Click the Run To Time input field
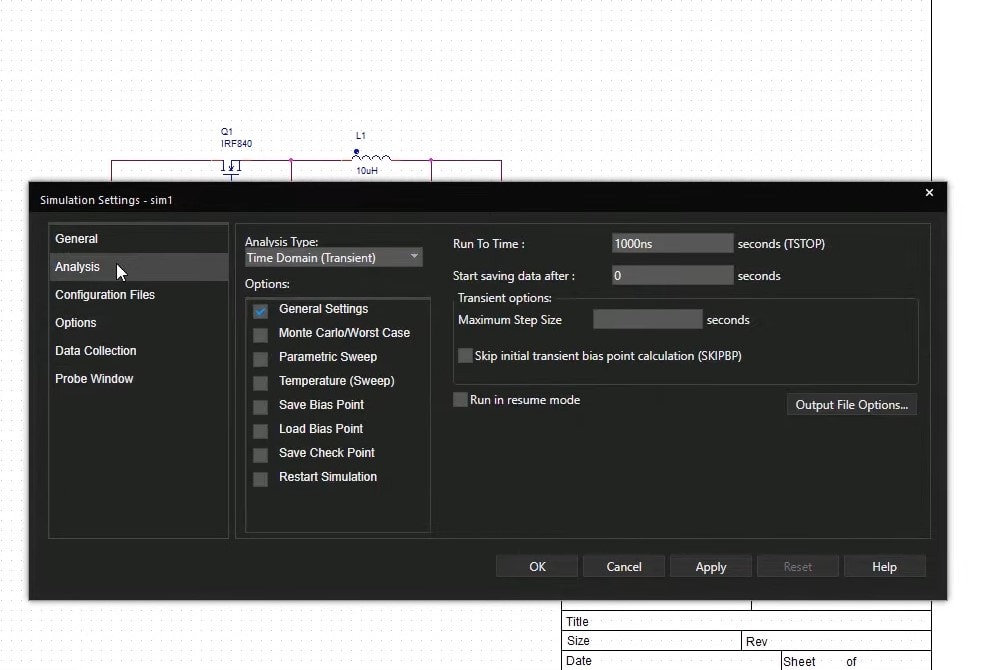Screen dimensions: 1005x670 tap(672, 244)
